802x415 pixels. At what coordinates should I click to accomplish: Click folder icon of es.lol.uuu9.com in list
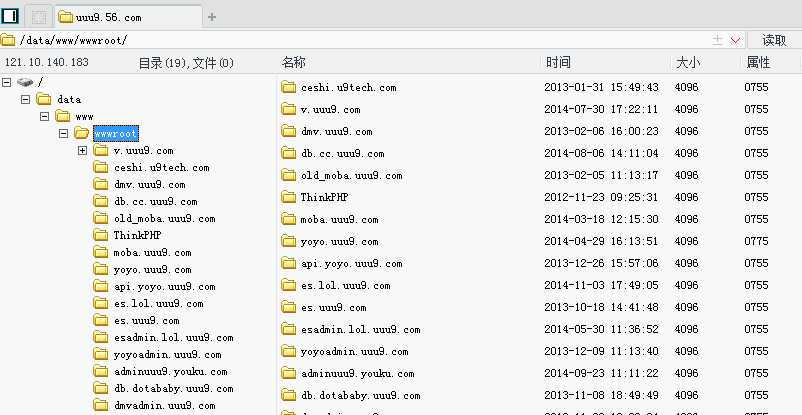pos(288,285)
